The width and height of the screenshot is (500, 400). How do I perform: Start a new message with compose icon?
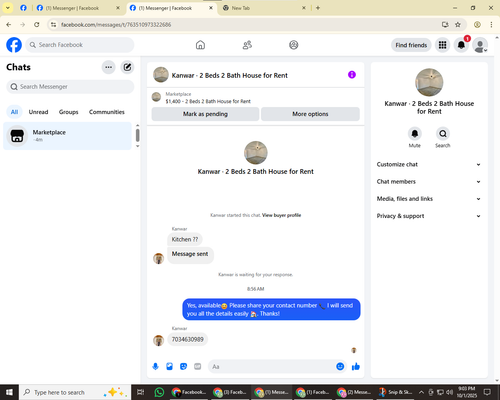coord(127,67)
